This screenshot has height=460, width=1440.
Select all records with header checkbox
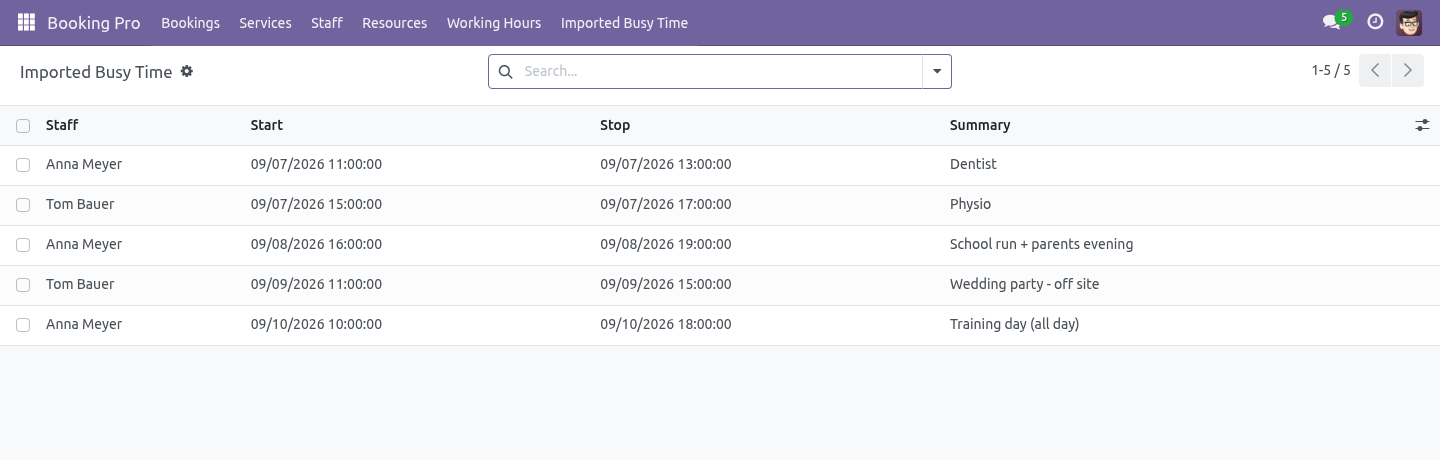pyautogui.click(x=23, y=126)
